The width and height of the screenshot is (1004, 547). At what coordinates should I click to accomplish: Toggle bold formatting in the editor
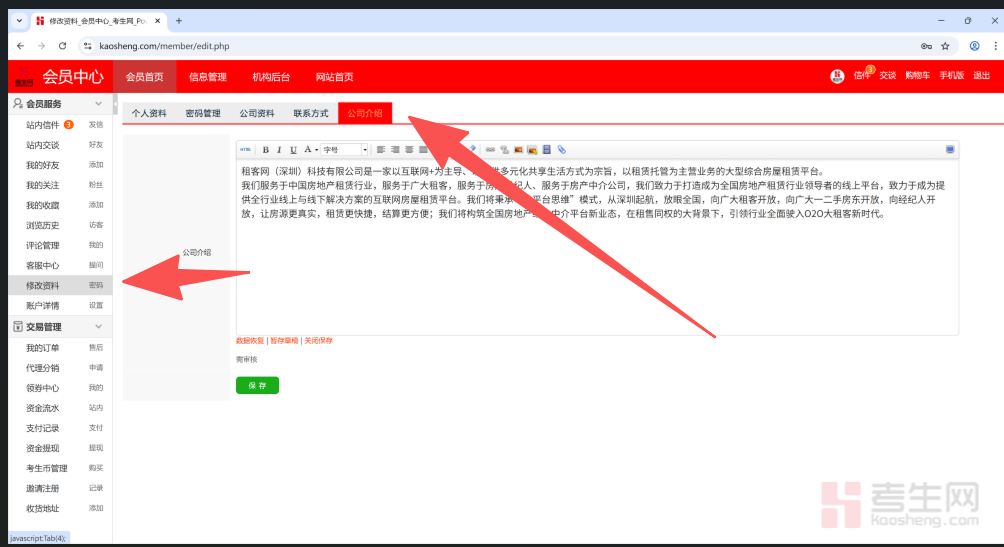tap(265, 150)
